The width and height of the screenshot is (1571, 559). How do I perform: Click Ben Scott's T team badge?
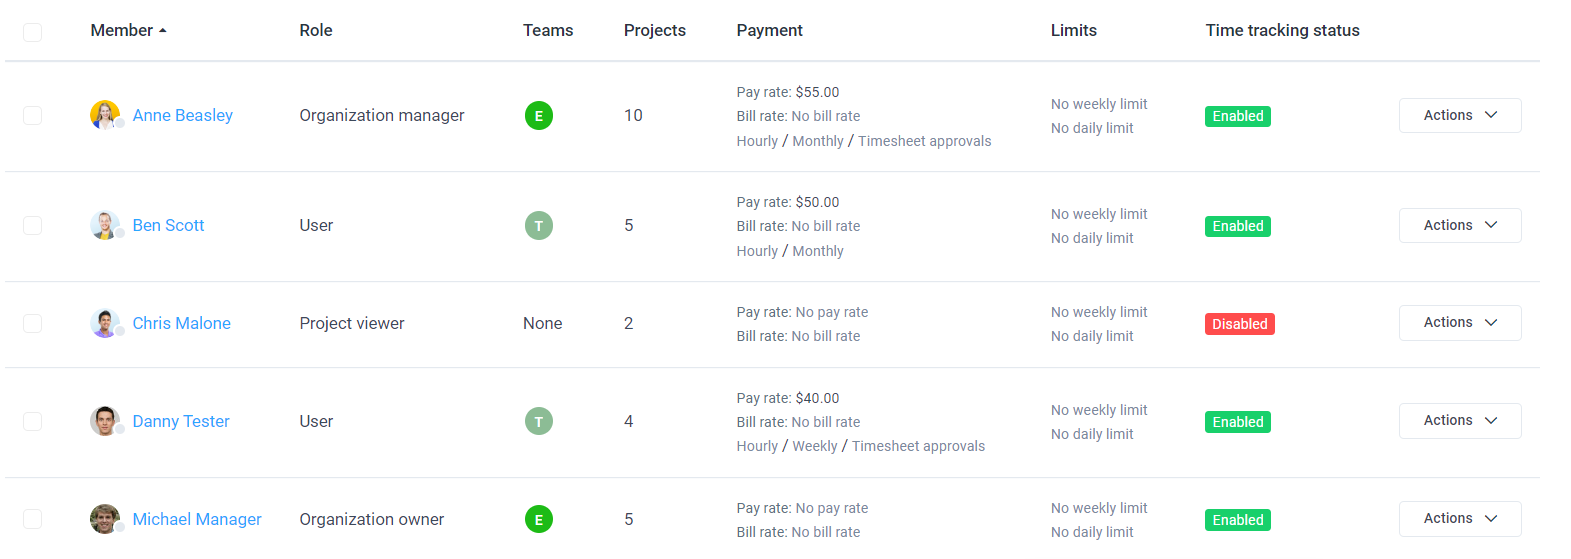539,226
